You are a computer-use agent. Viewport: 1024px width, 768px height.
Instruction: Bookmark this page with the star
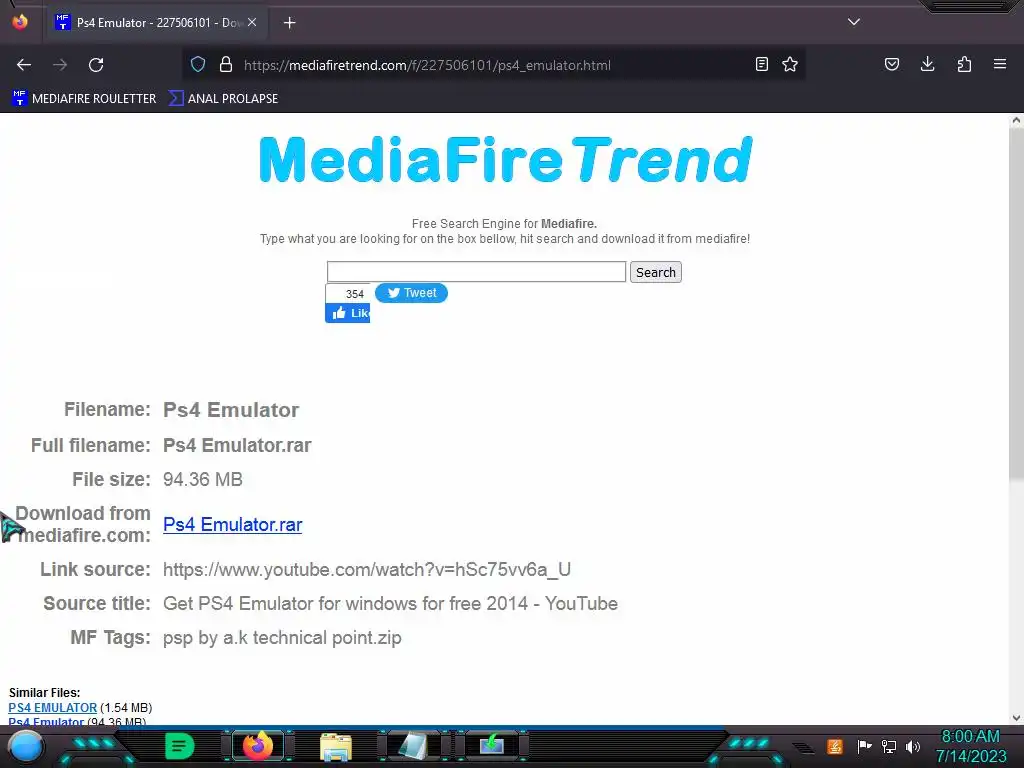tap(790, 64)
